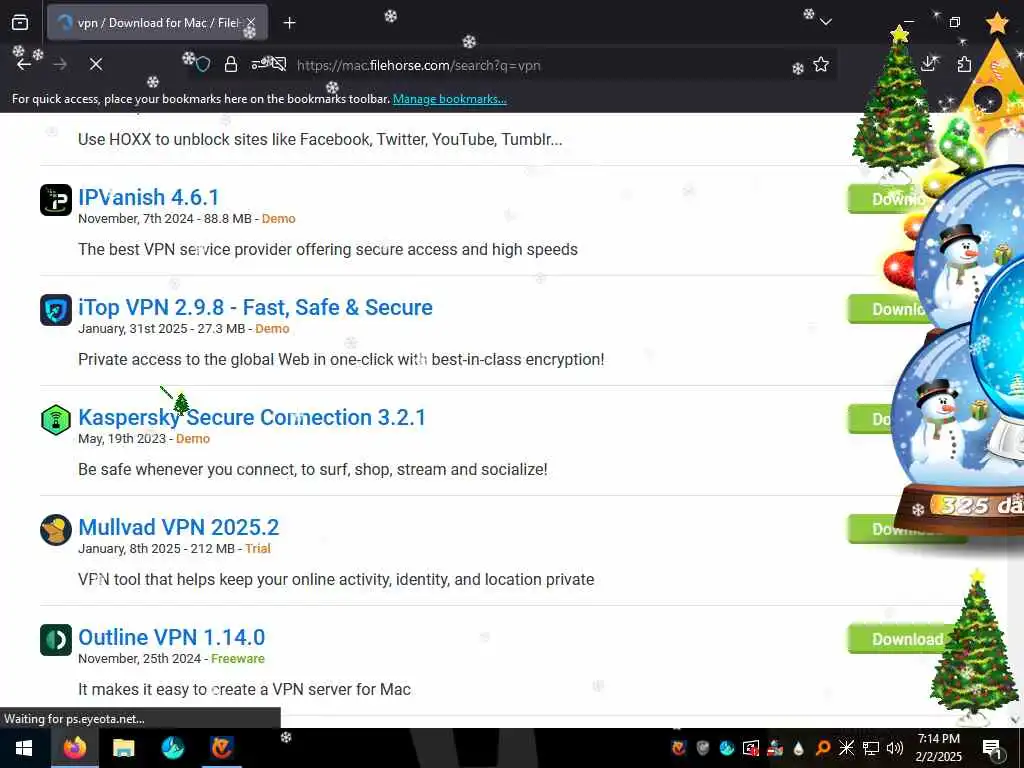Click the orange magnifier tray icon
This screenshot has width=1024, height=768.
click(823, 748)
